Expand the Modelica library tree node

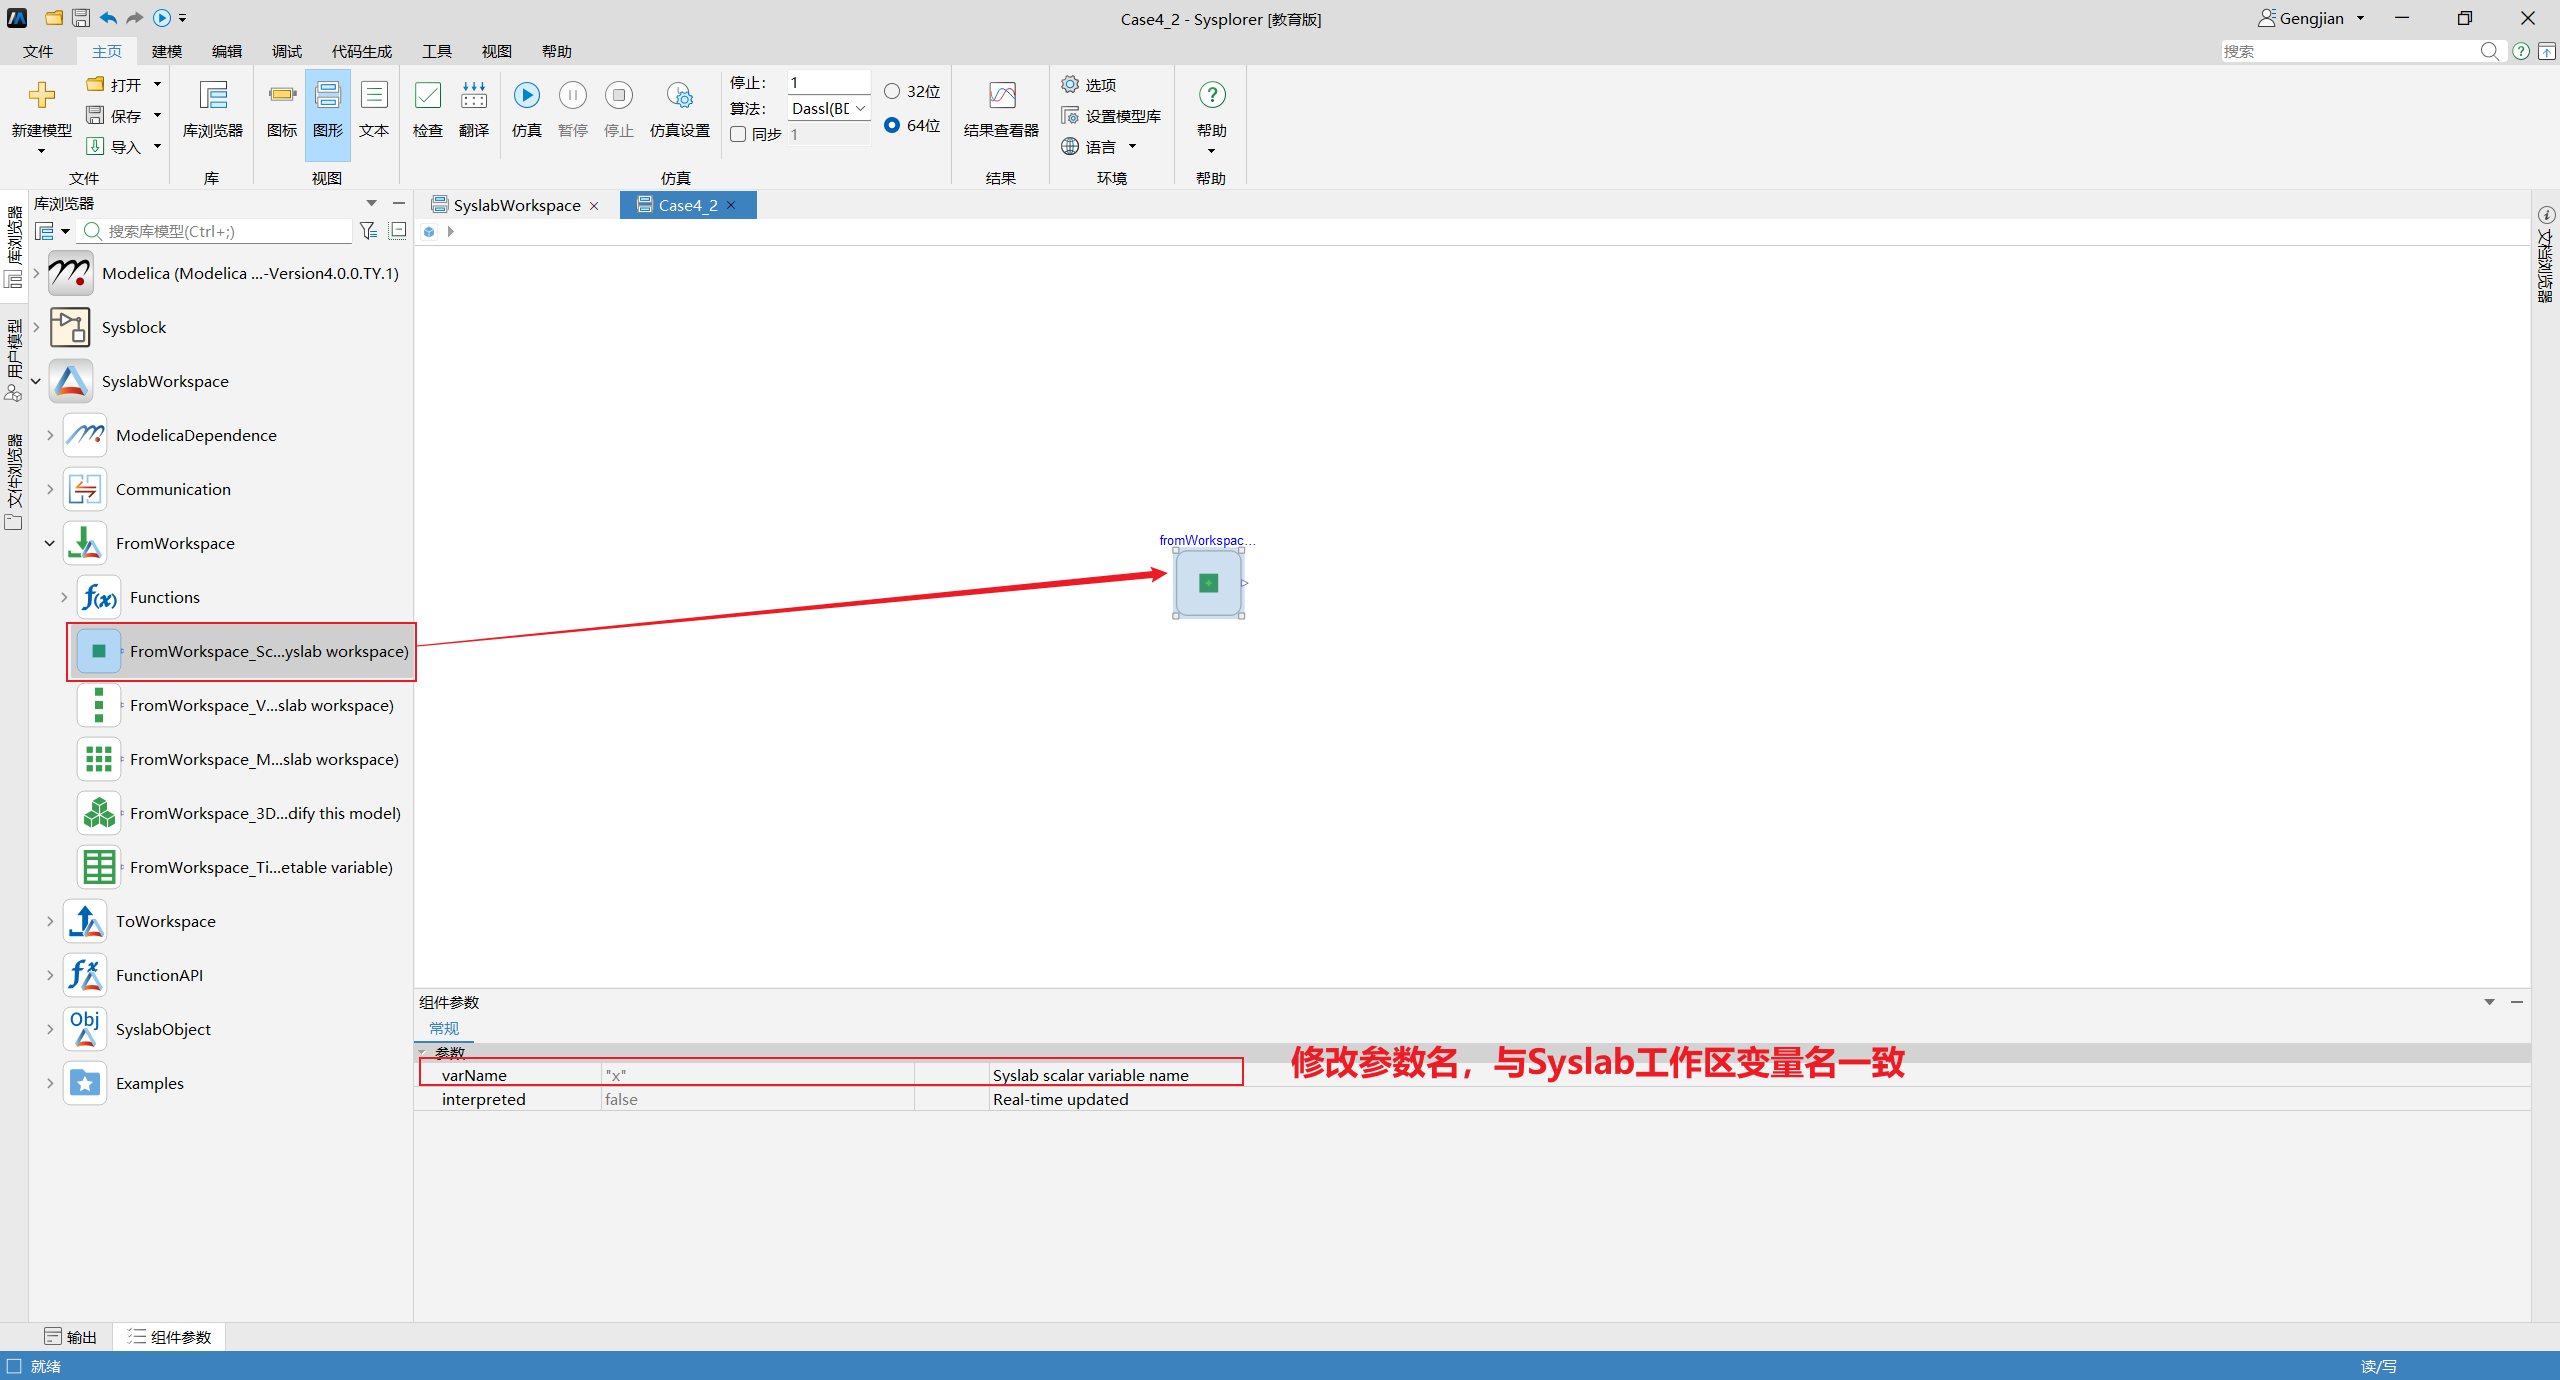36,273
